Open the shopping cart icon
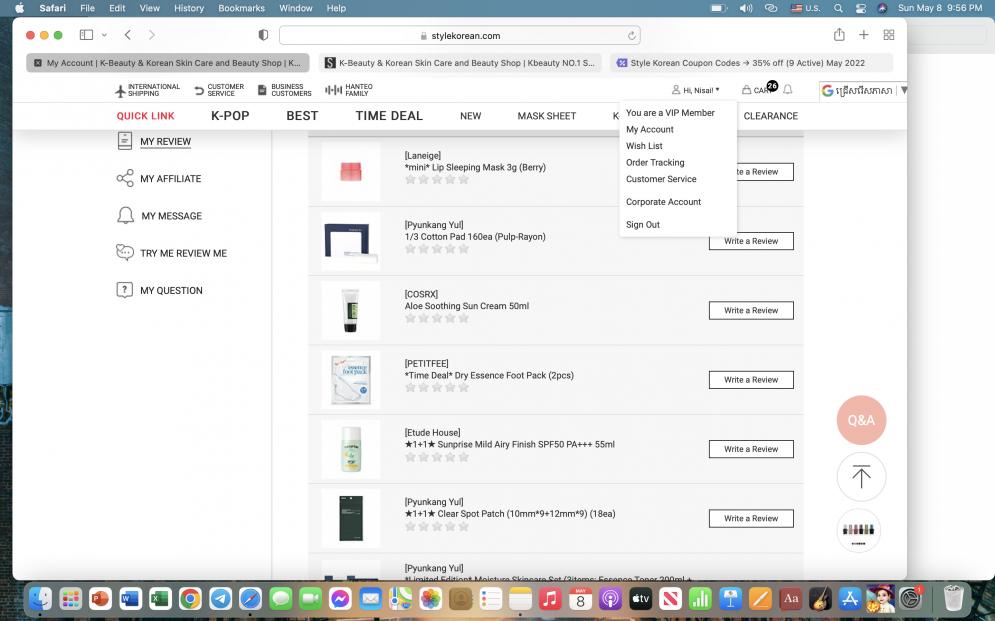The width and height of the screenshot is (995, 621). click(747, 90)
